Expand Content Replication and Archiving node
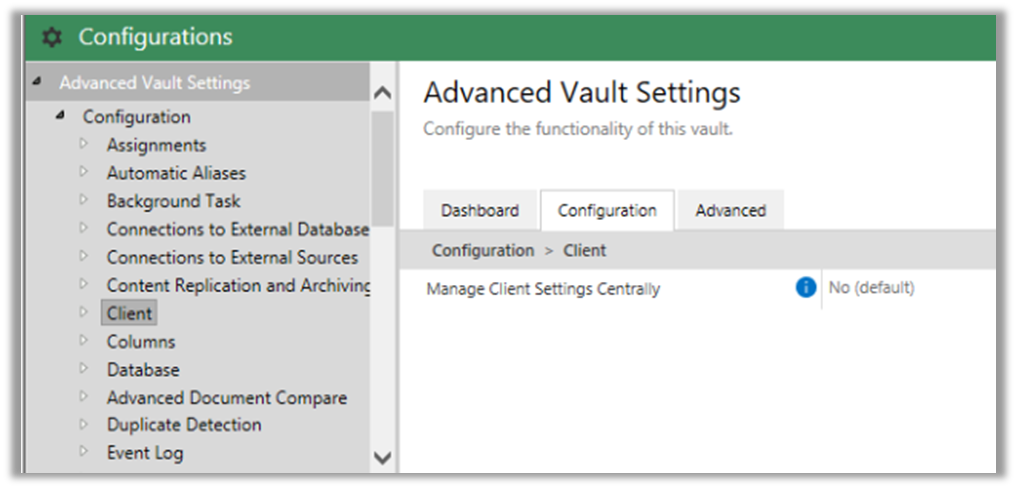This screenshot has width=1017, height=488. click(x=83, y=284)
